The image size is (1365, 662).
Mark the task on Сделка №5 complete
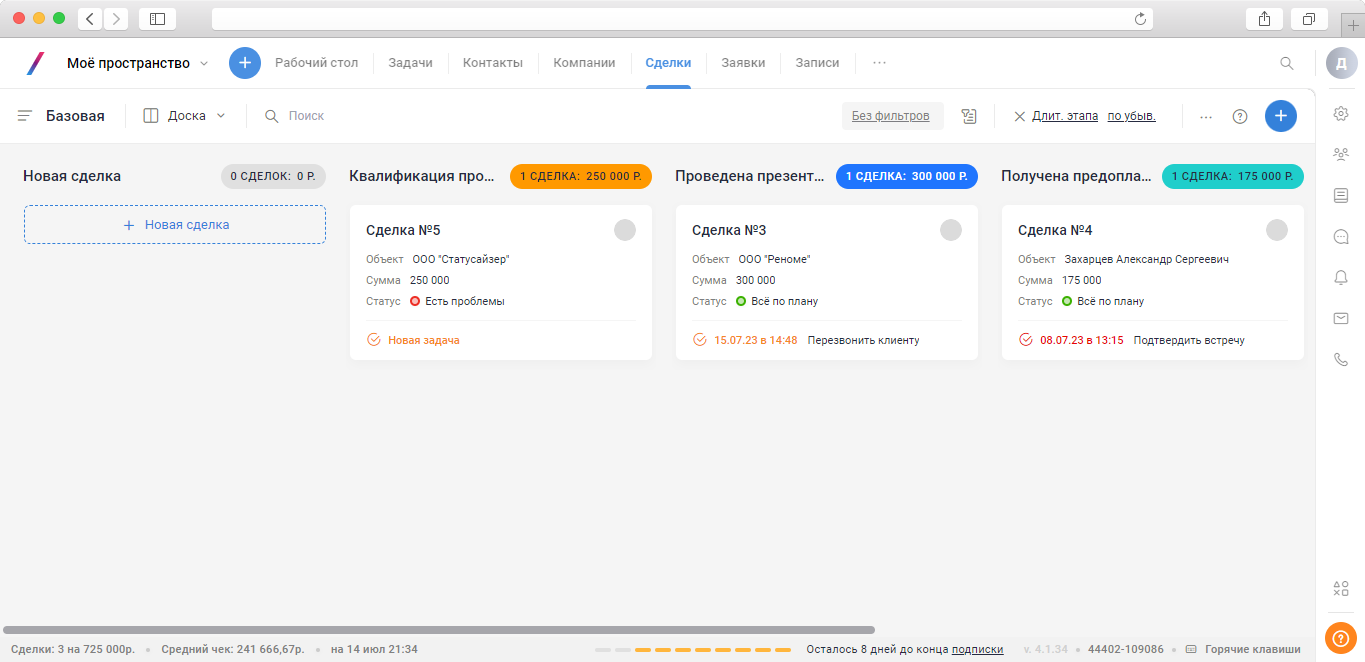coord(374,340)
